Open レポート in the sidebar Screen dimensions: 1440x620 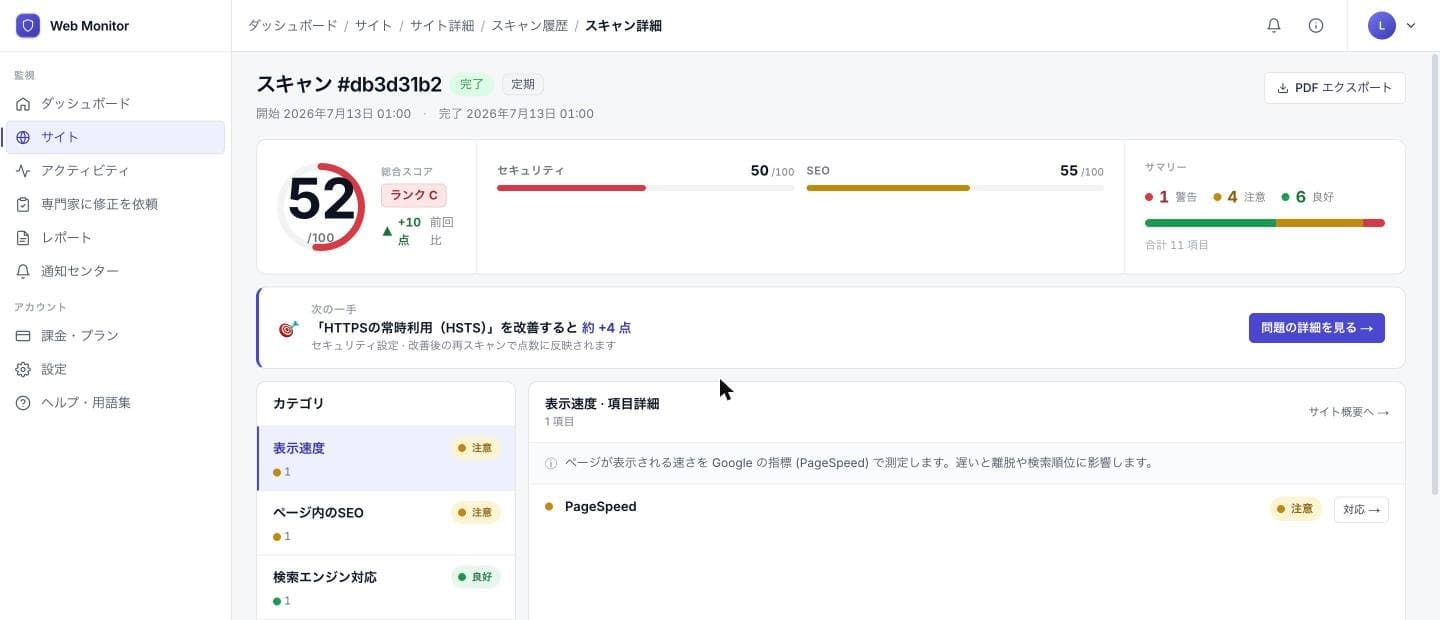(x=115, y=238)
